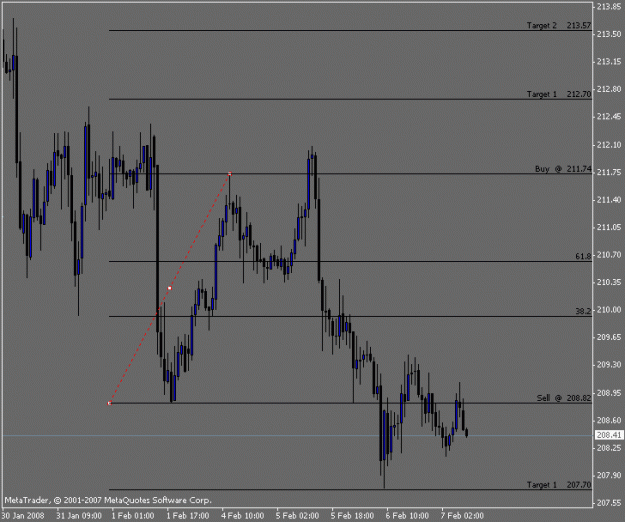625x522 pixels.
Task: Click the 31 Jan 09:00 time label
Action: coord(79,516)
